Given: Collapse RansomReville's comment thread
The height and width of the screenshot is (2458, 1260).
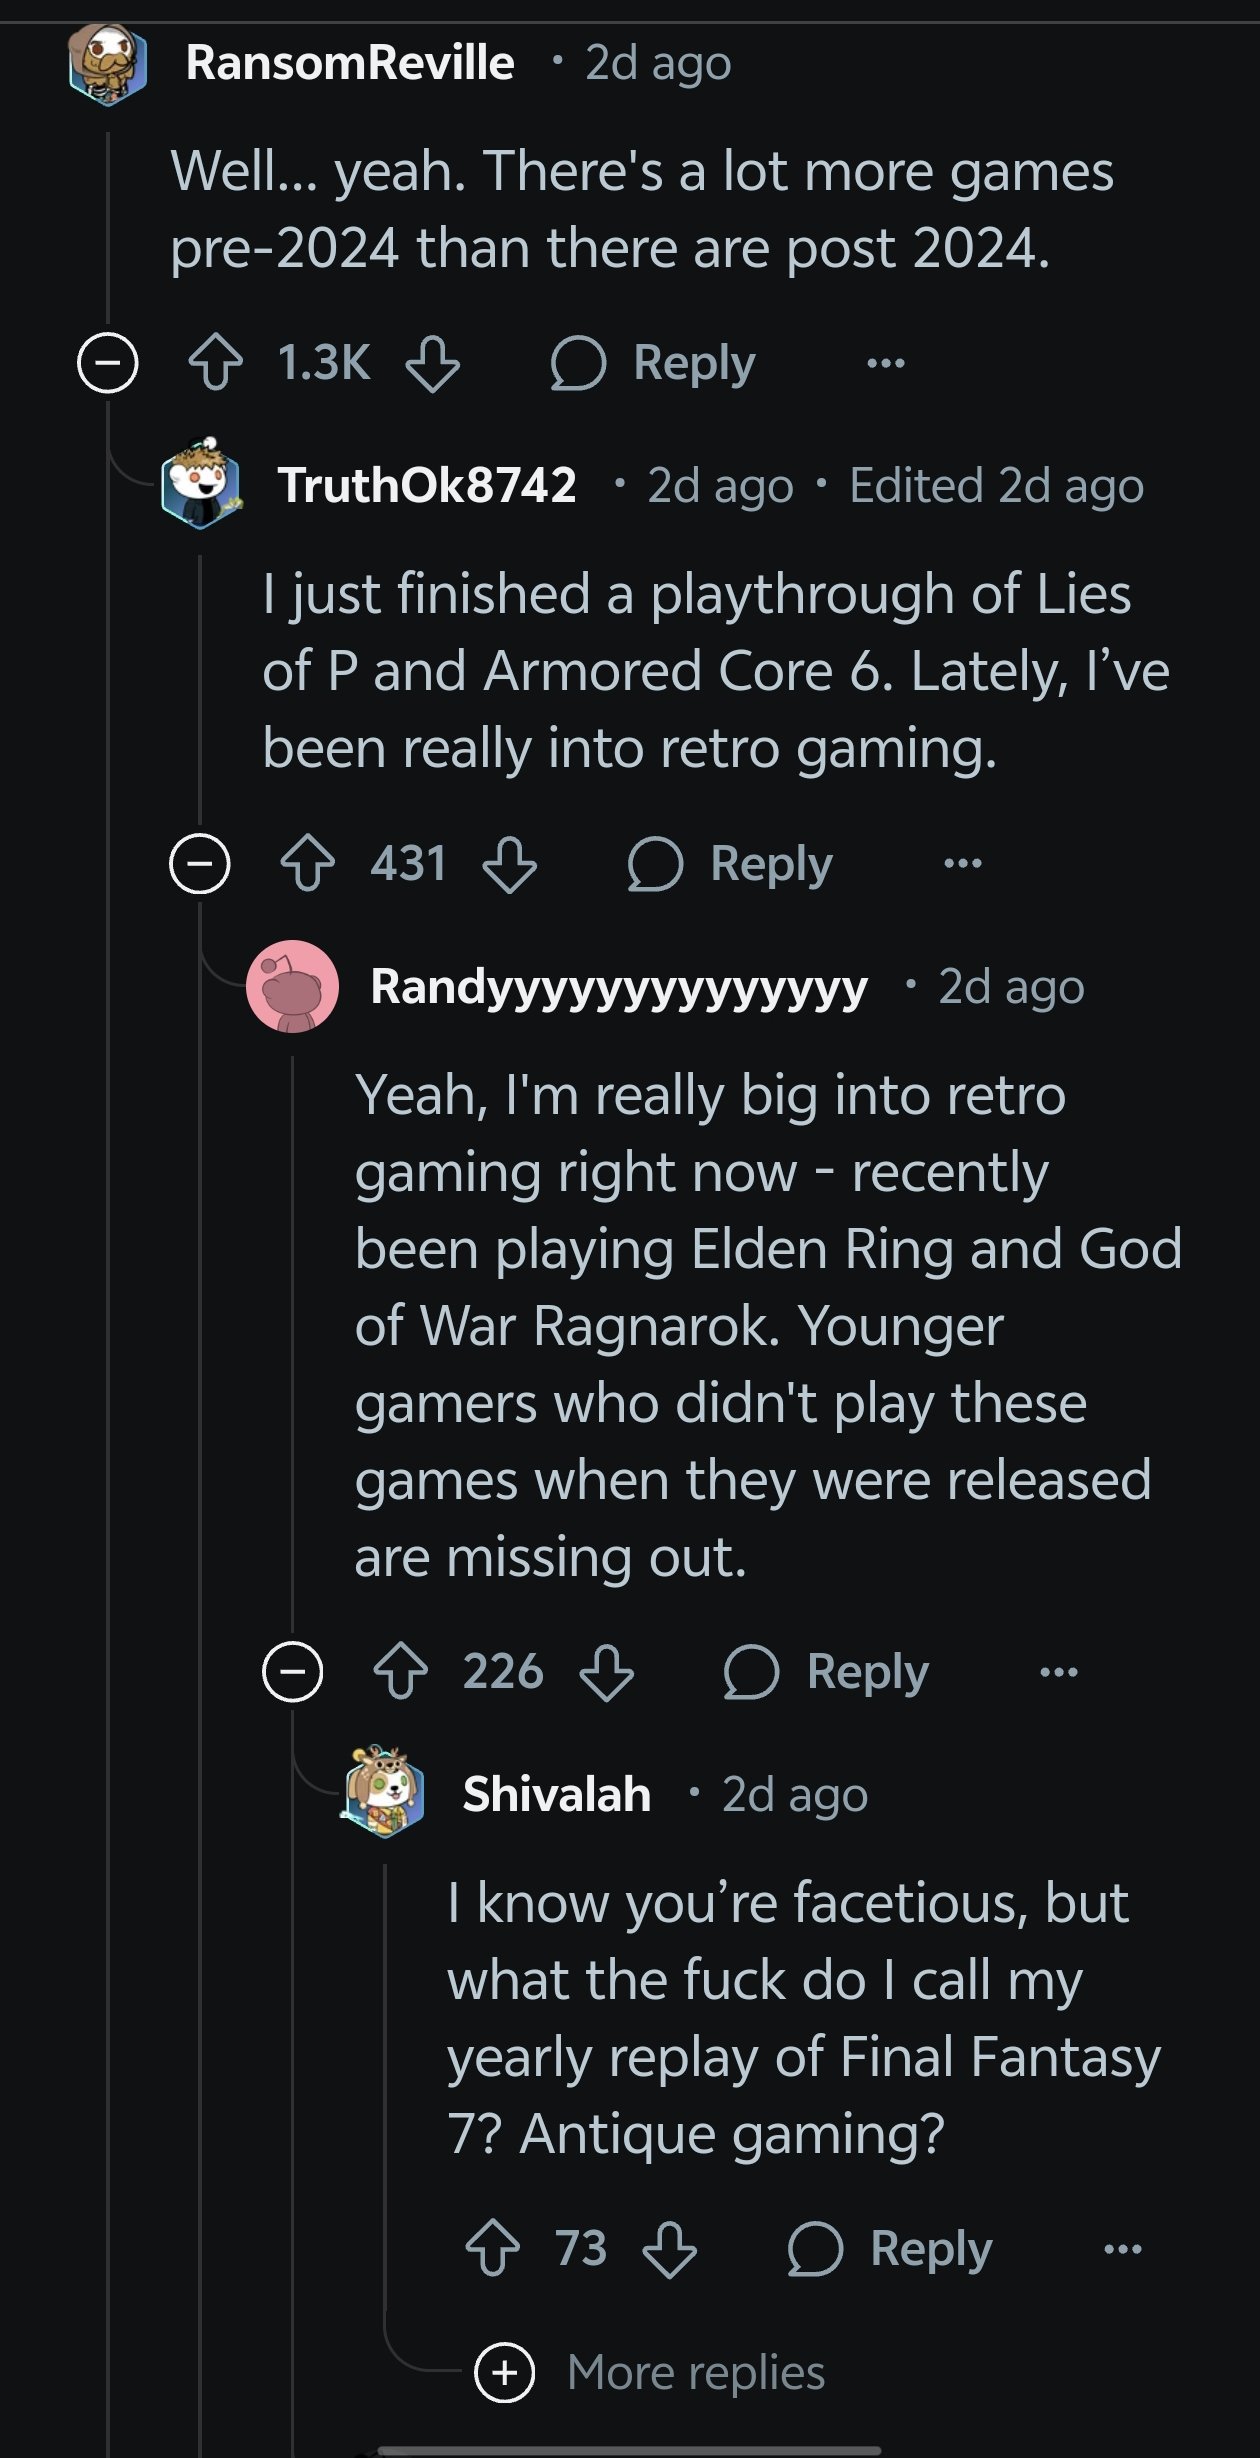Looking at the screenshot, I should [x=108, y=362].
